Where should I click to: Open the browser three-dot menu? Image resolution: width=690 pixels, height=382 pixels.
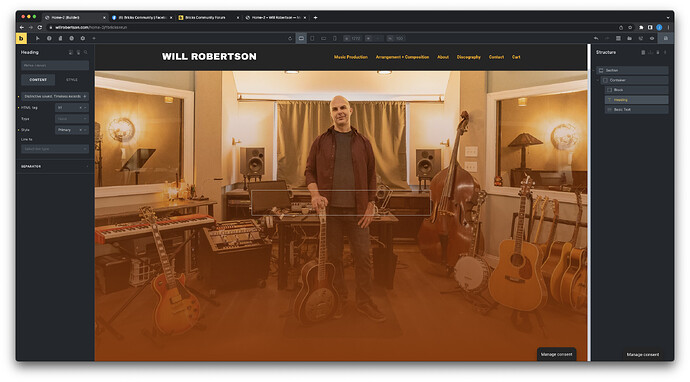coord(668,27)
